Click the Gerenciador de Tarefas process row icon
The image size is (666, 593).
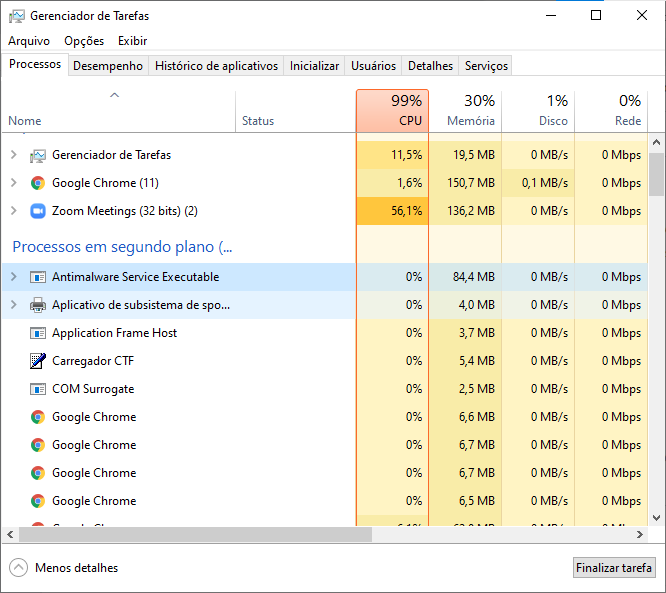click(x=38, y=155)
